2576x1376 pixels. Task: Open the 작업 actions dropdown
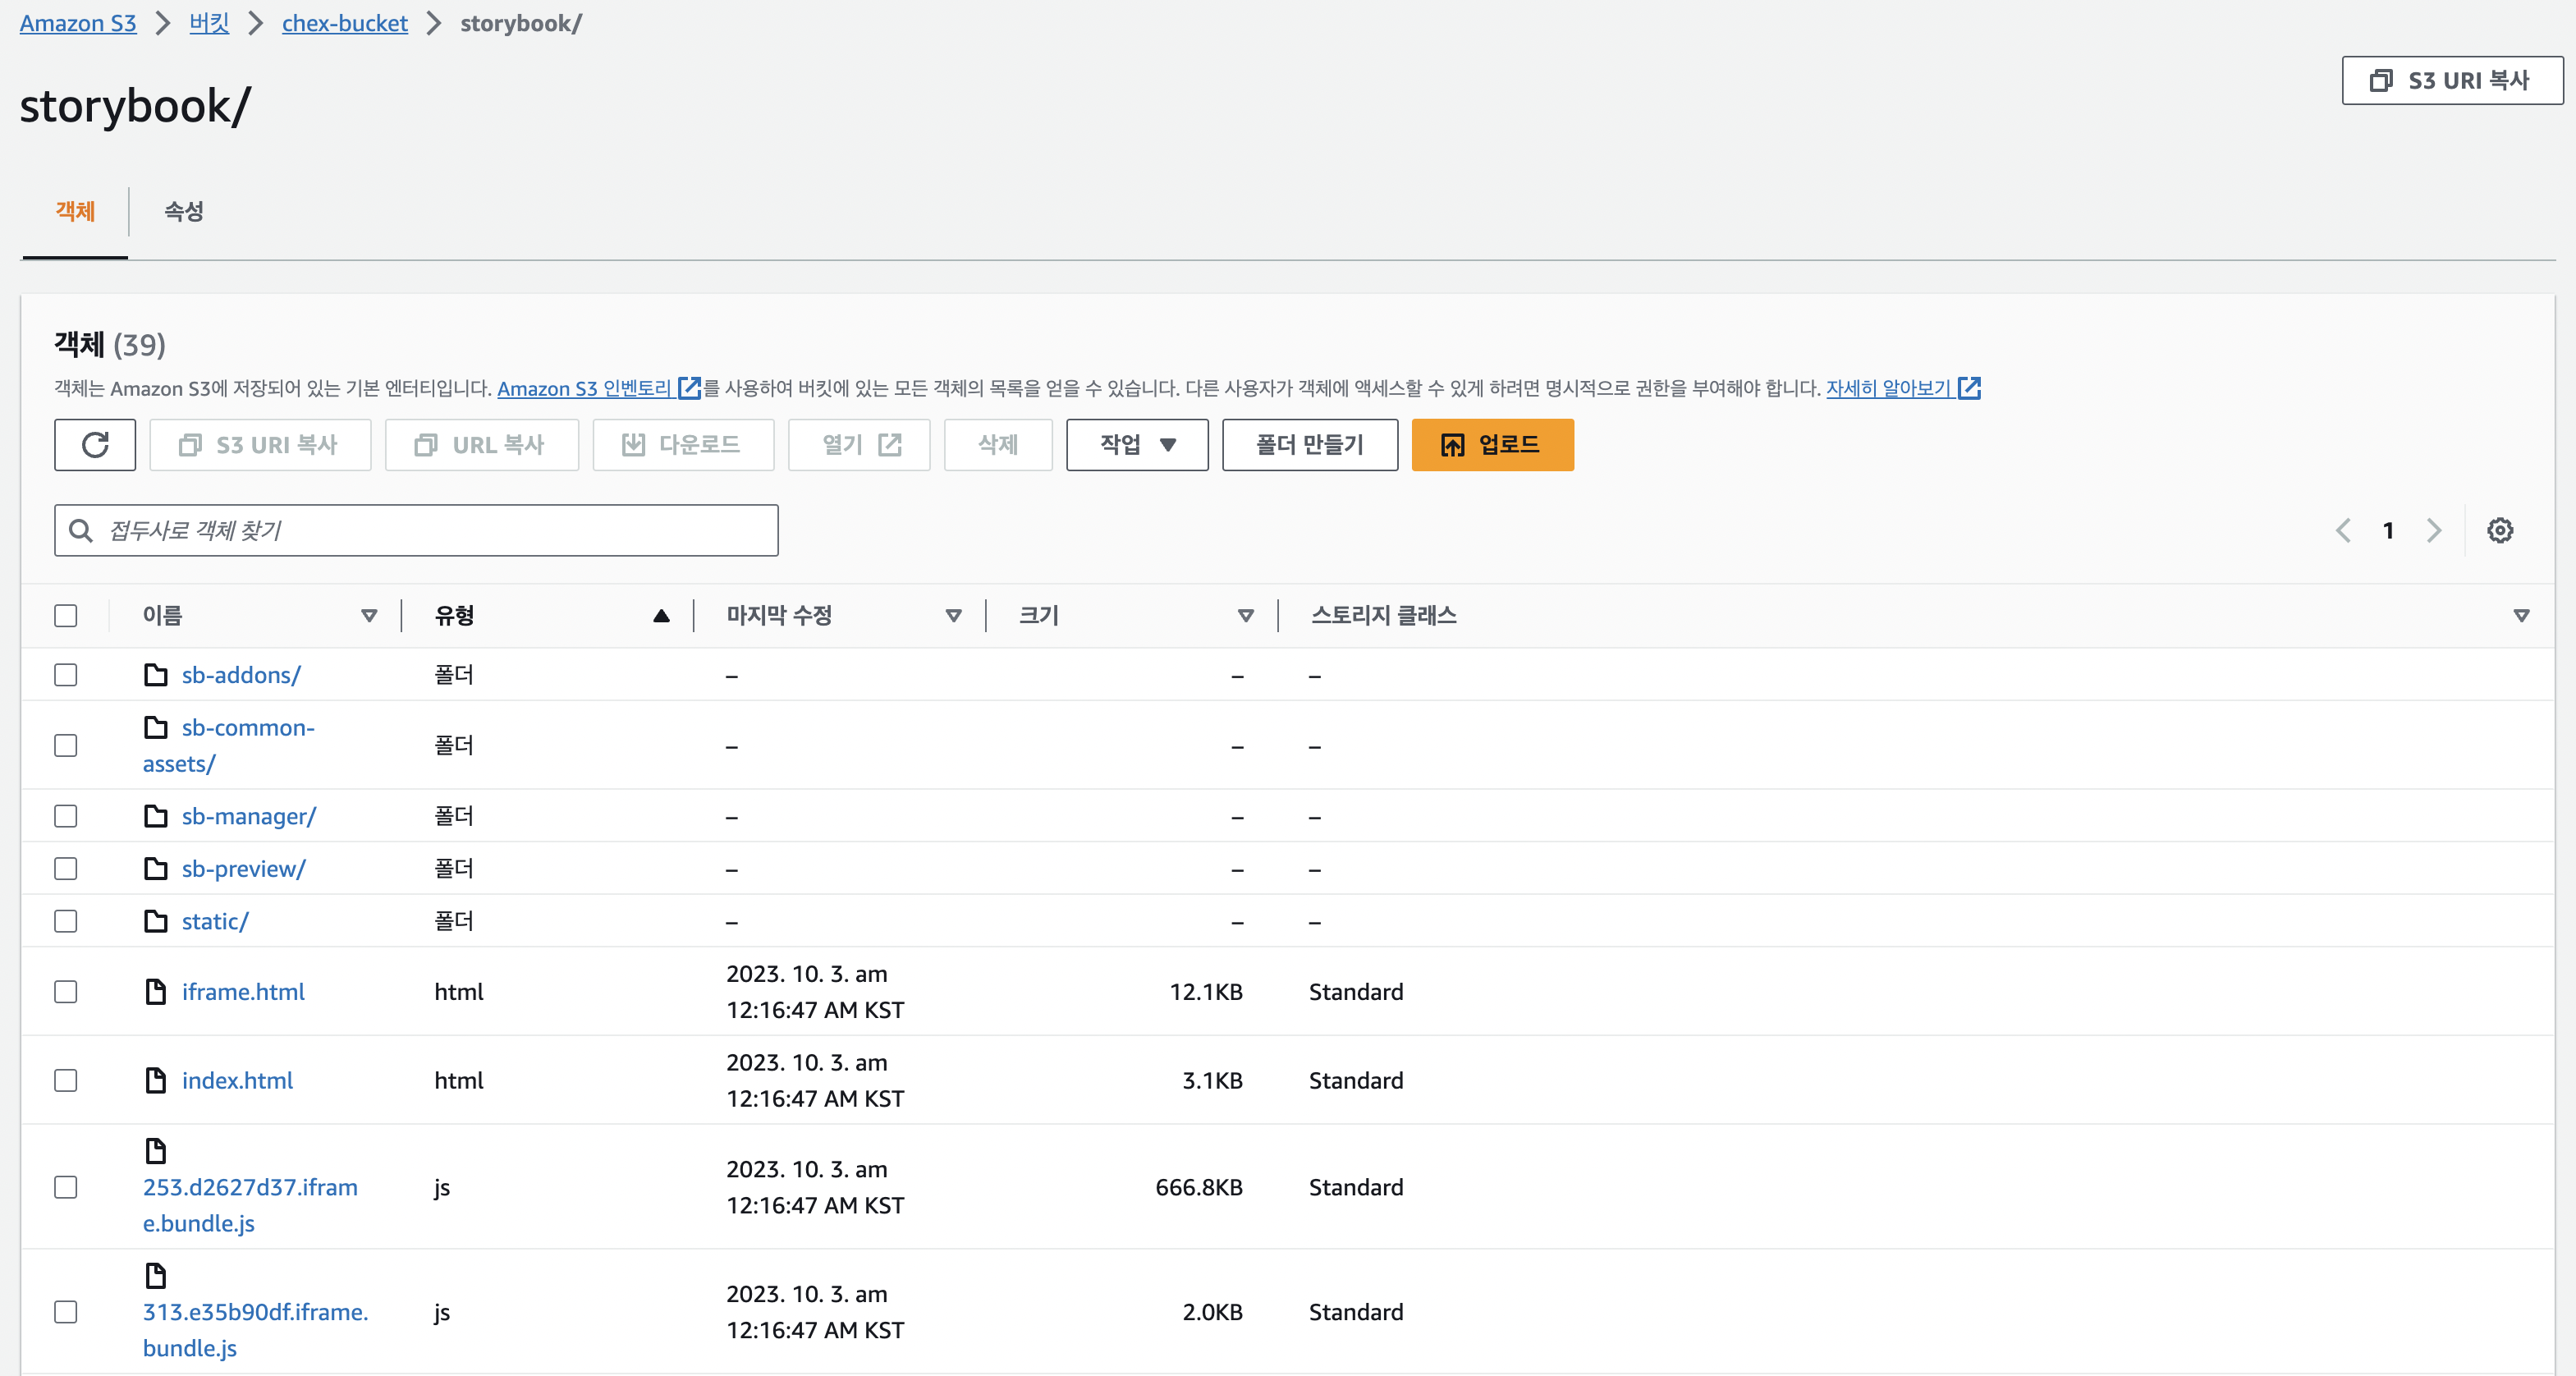click(1137, 445)
